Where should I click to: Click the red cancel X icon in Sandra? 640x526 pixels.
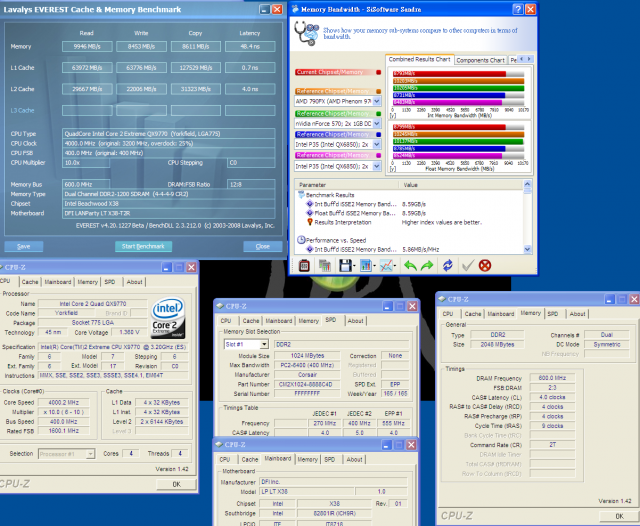point(485,266)
